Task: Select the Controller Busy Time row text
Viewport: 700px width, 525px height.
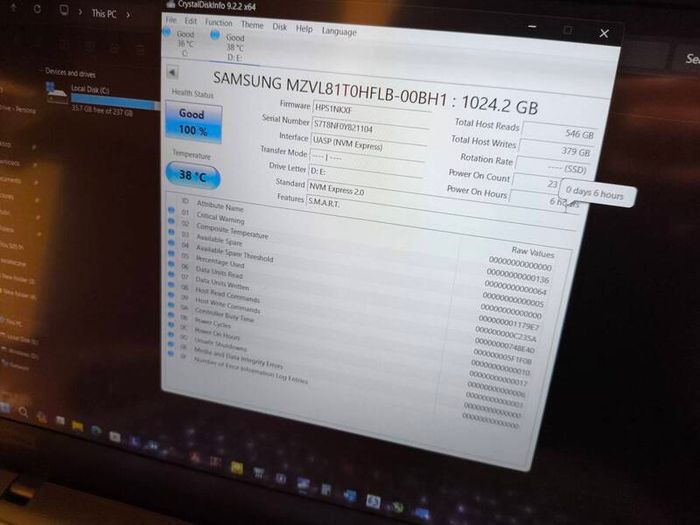Action: click(224, 315)
